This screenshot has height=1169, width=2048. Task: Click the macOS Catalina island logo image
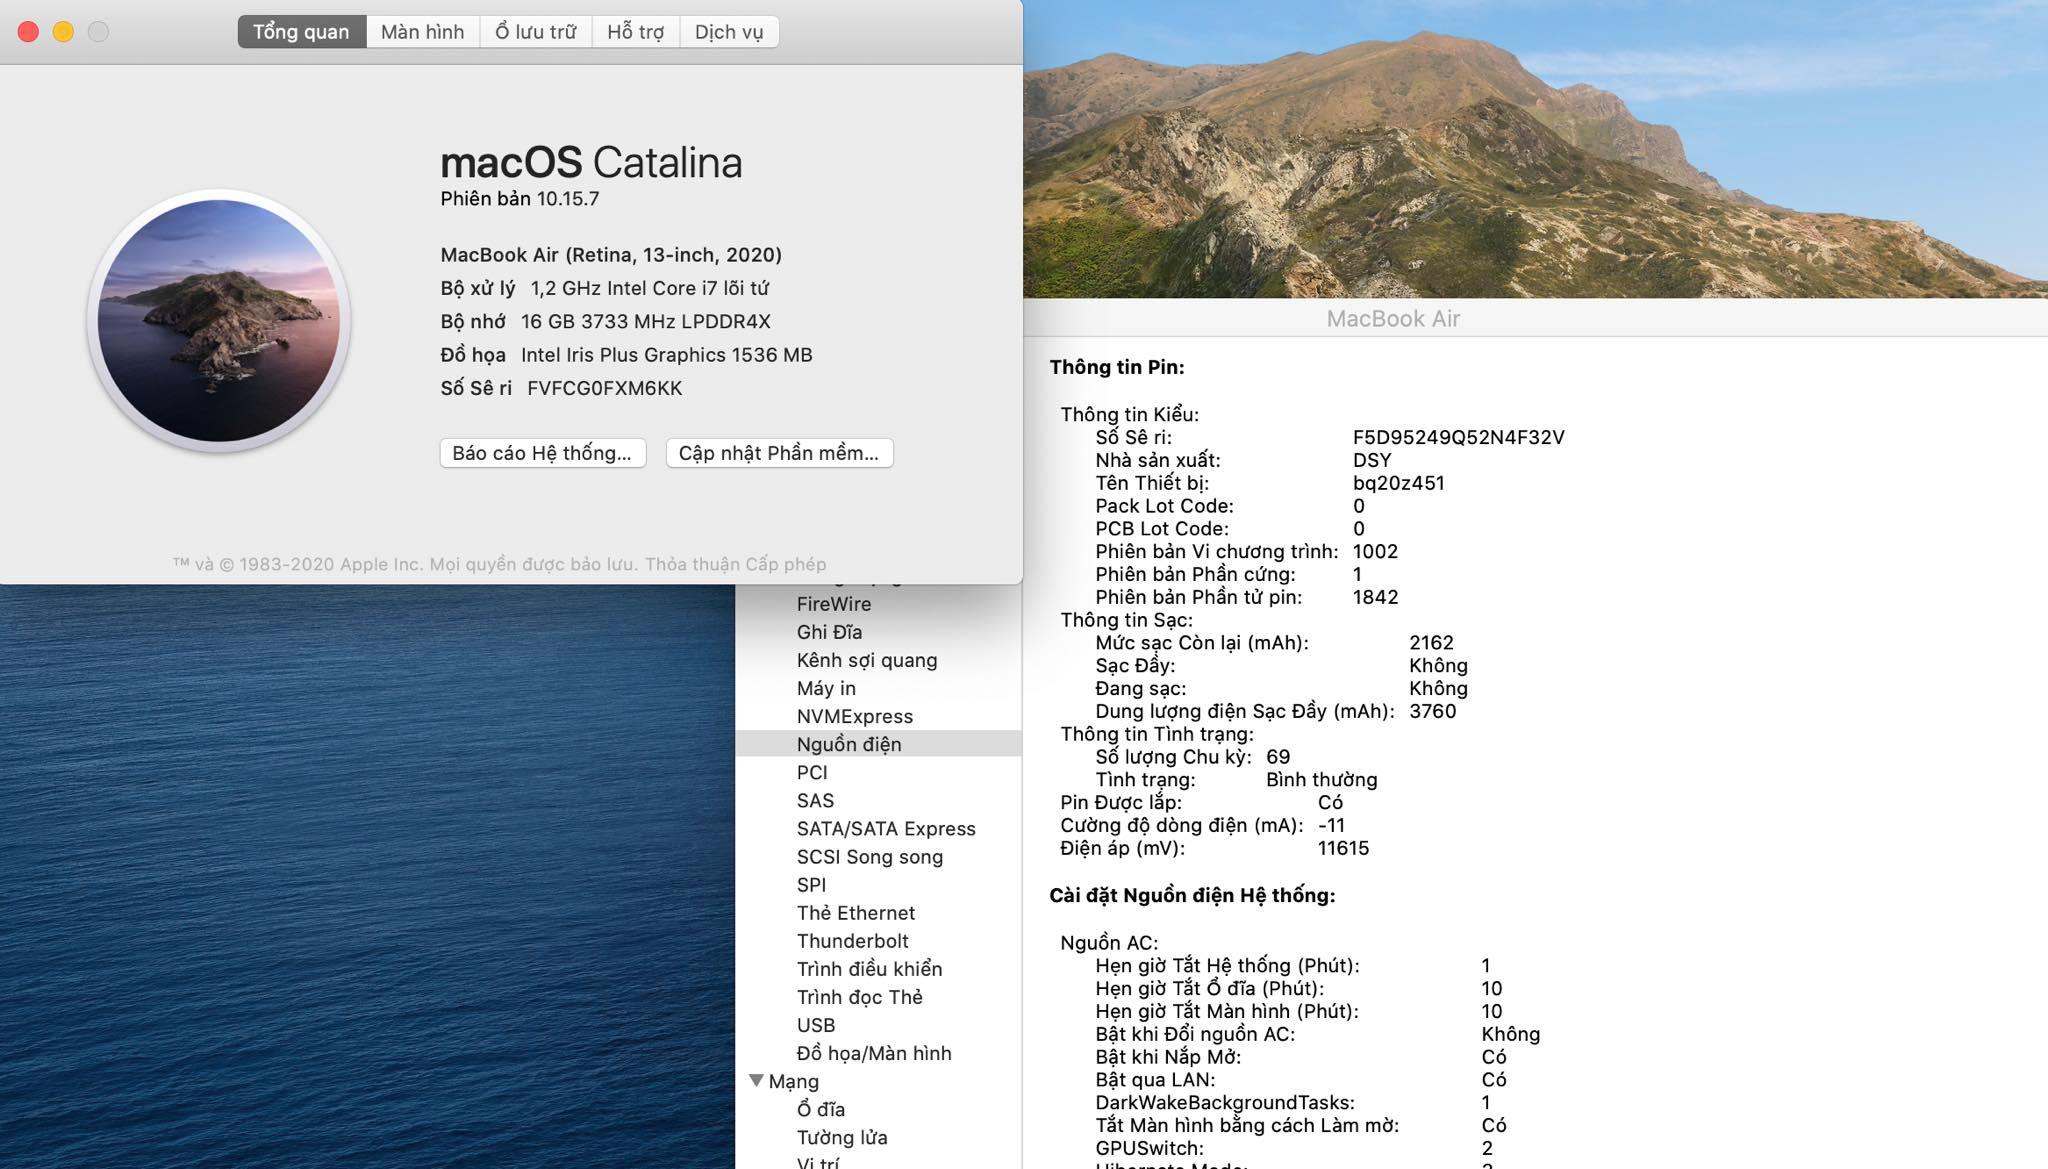(218, 320)
